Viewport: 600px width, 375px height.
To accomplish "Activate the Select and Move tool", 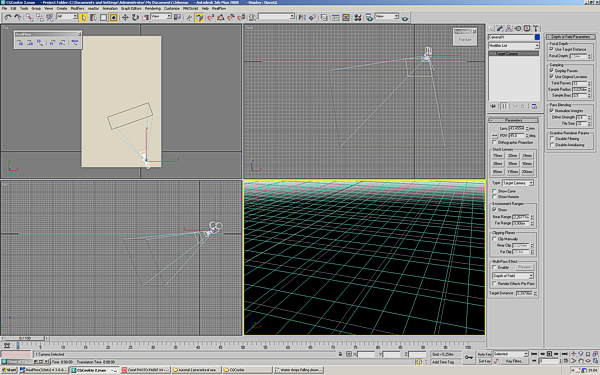I will [x=125, y=17].
